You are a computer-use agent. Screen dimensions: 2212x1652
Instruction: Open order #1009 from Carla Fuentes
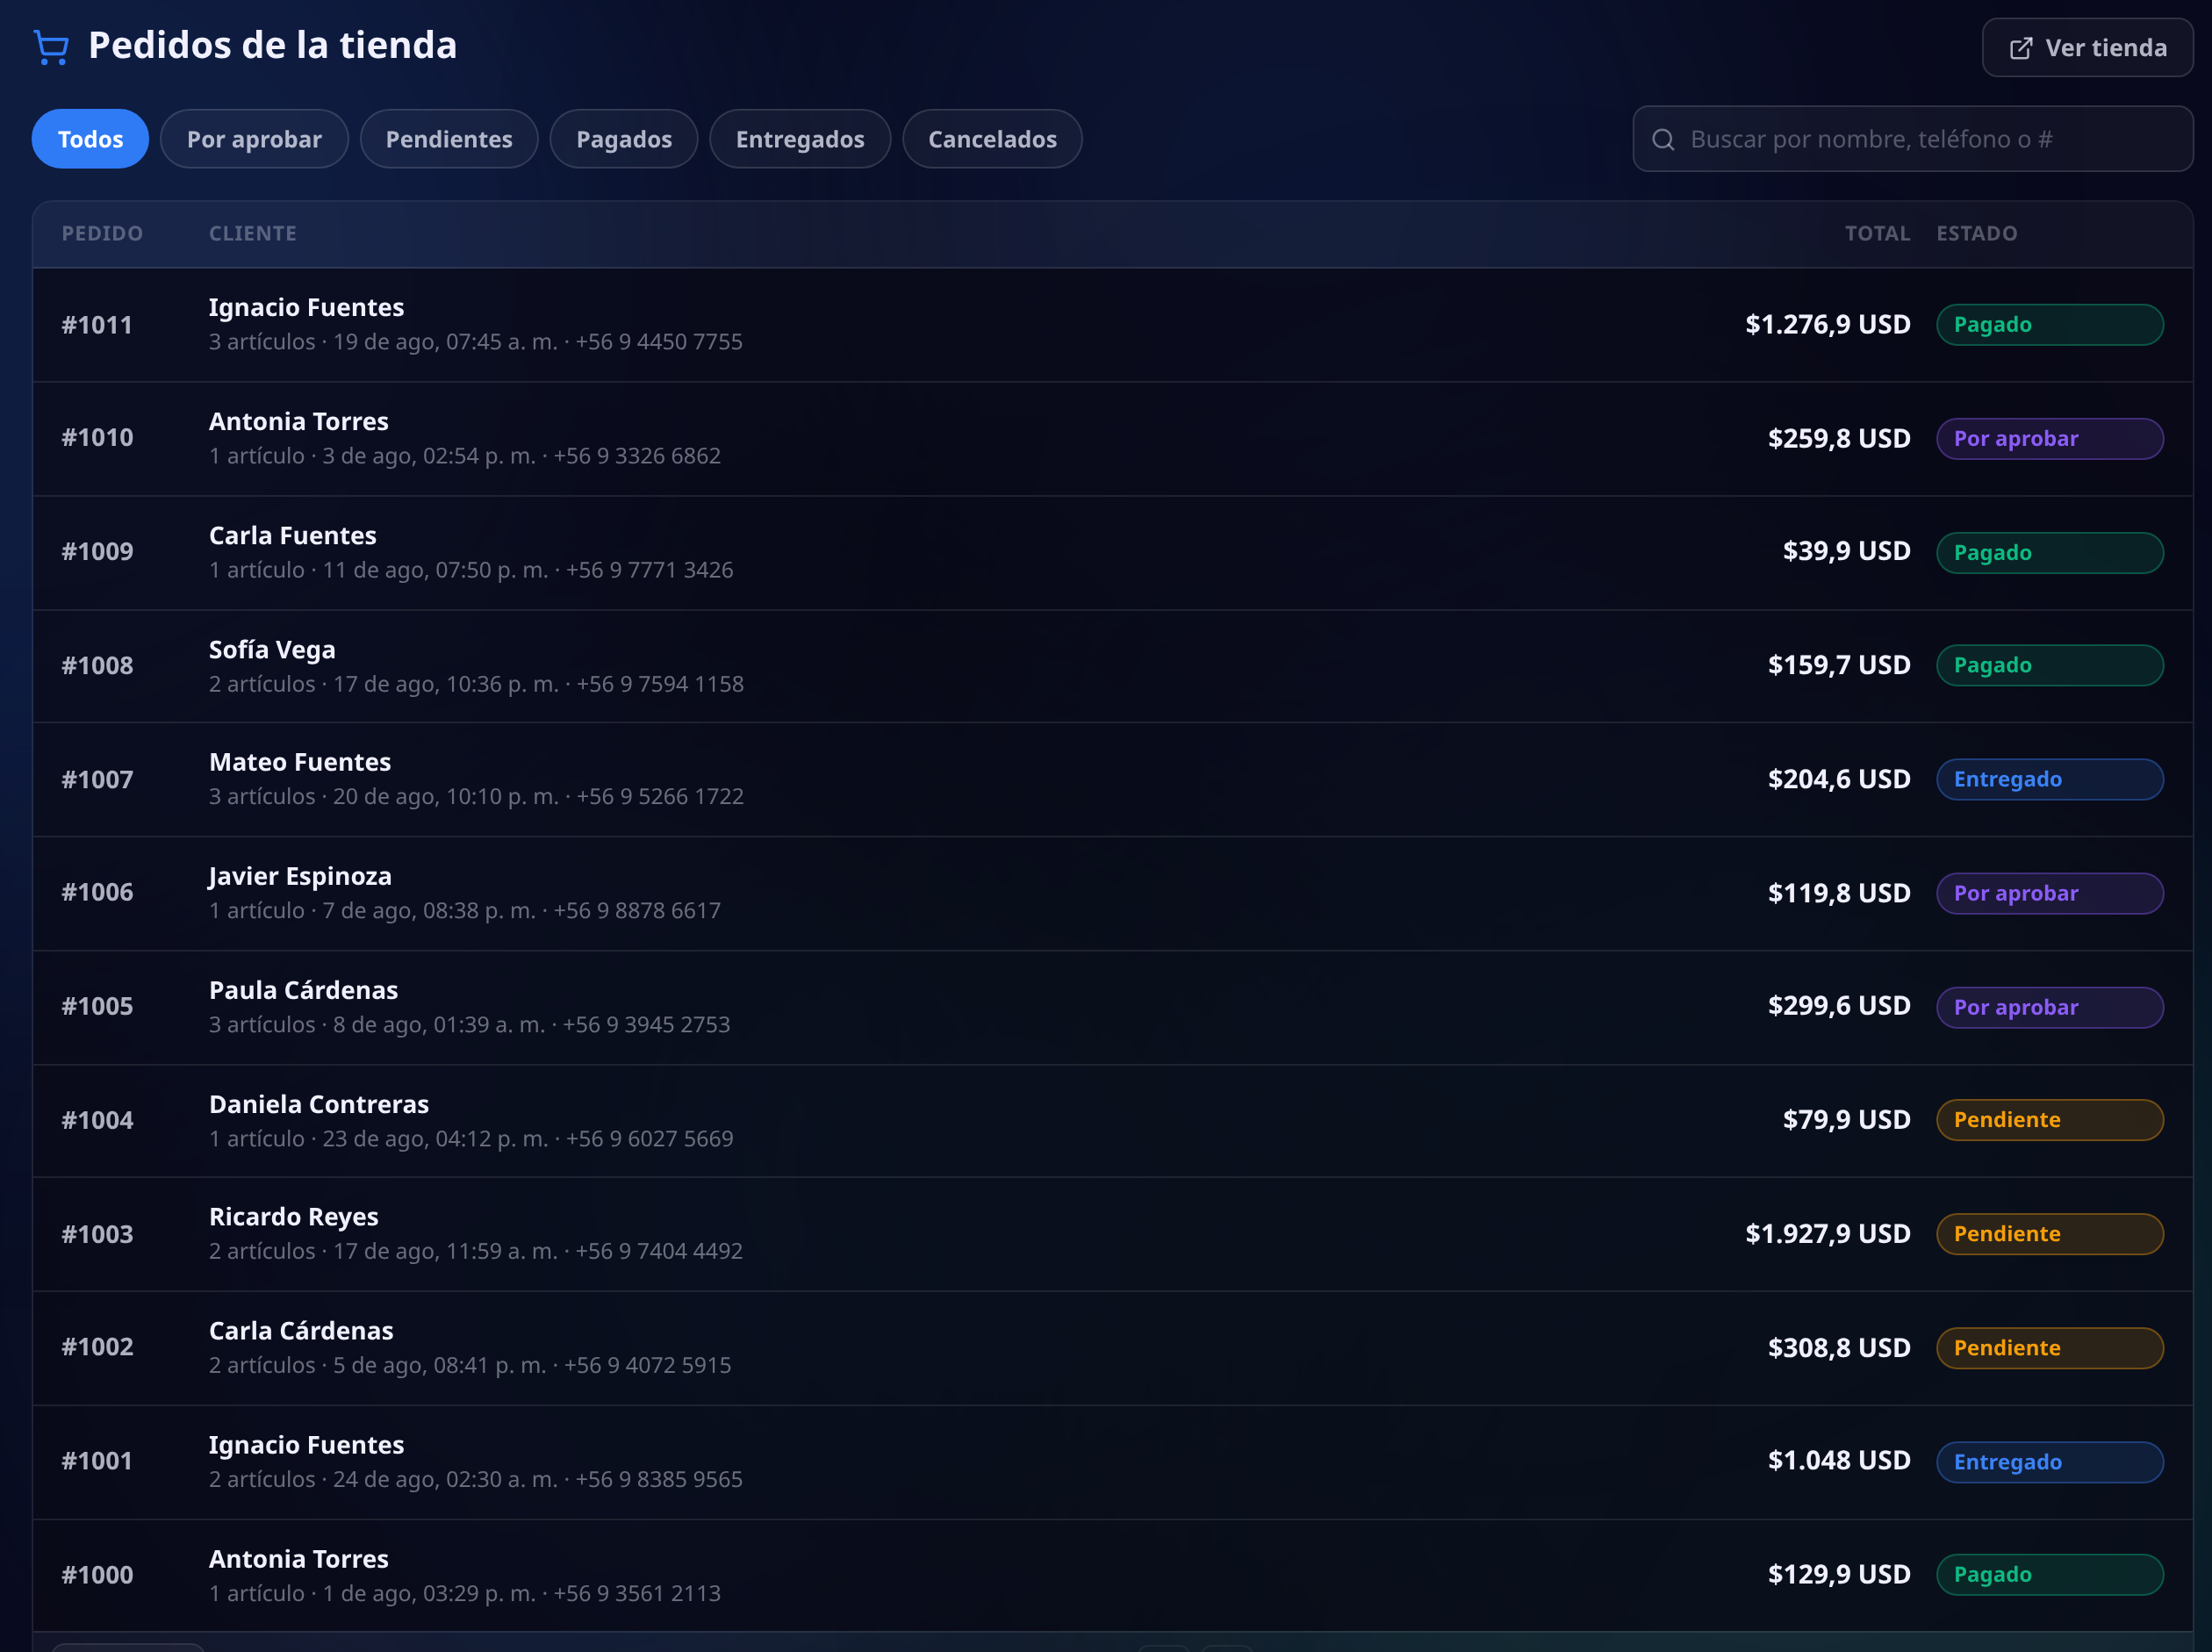1112,553
